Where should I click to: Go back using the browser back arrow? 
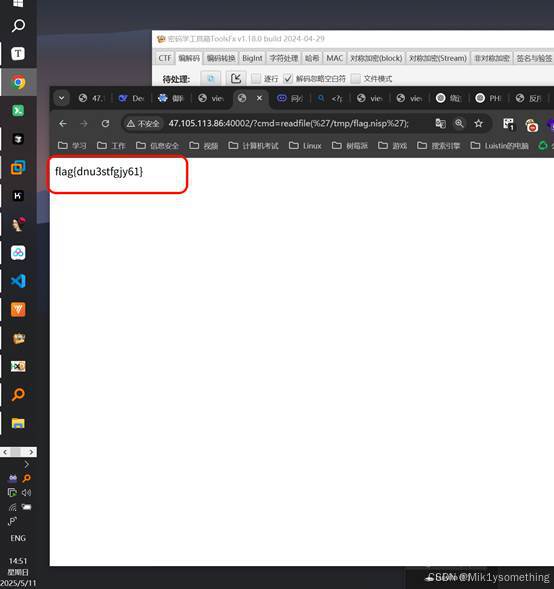pos(63,123)
